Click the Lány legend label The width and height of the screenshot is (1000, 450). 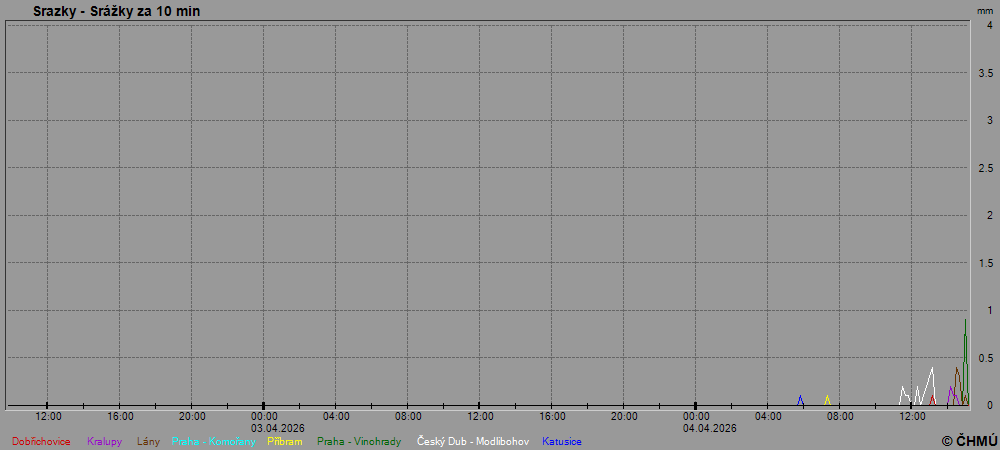[x=148, y=441]
